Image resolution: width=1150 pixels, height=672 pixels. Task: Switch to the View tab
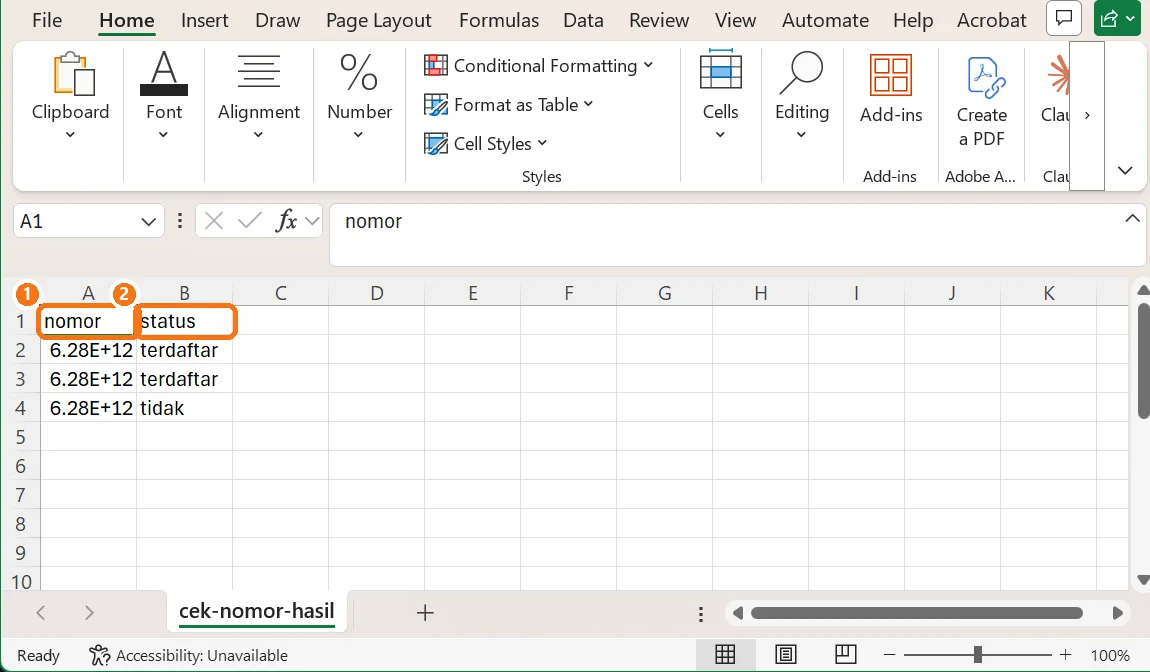[x=735, y=20]
